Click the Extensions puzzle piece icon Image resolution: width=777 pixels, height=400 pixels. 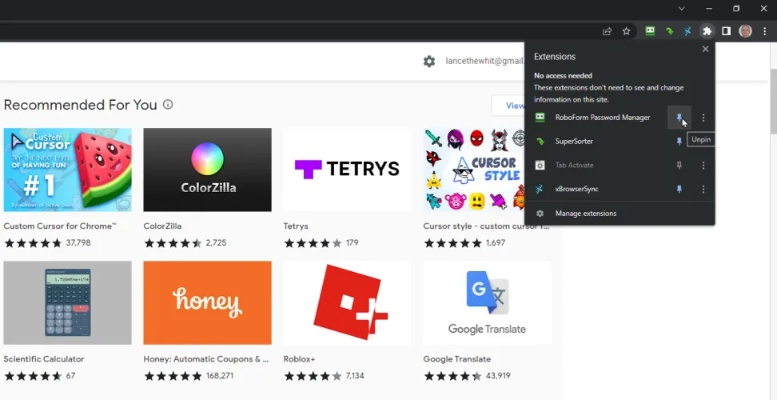tap(706, 31)
